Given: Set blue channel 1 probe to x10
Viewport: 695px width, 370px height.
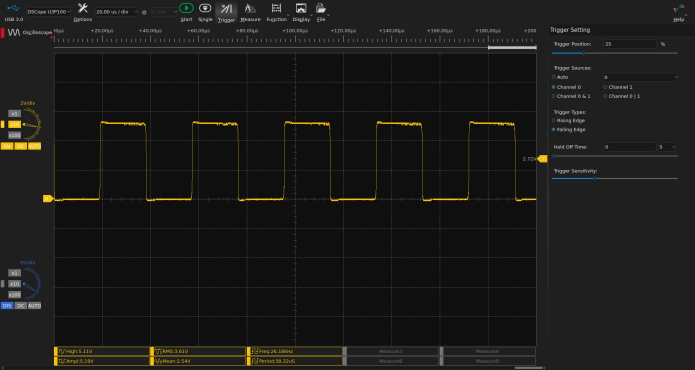Looking at the screenshot, I should click(14, 284).
